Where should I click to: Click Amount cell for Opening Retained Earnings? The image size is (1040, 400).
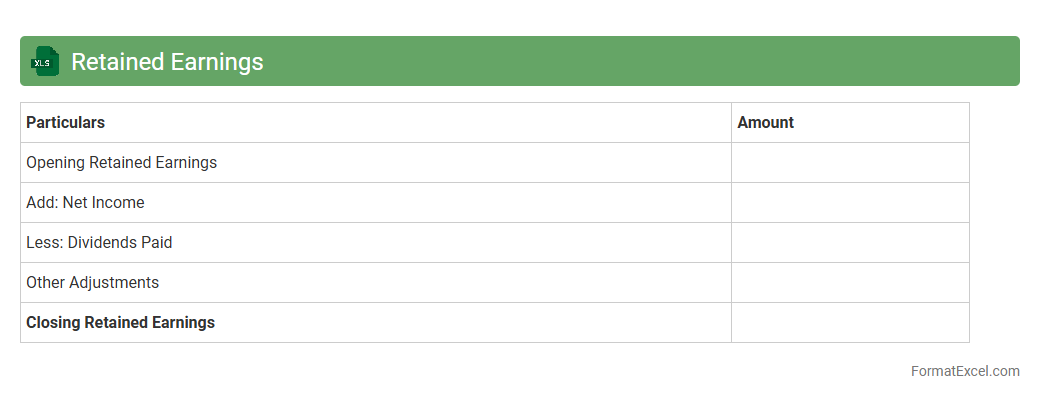[x=850, y=162]
